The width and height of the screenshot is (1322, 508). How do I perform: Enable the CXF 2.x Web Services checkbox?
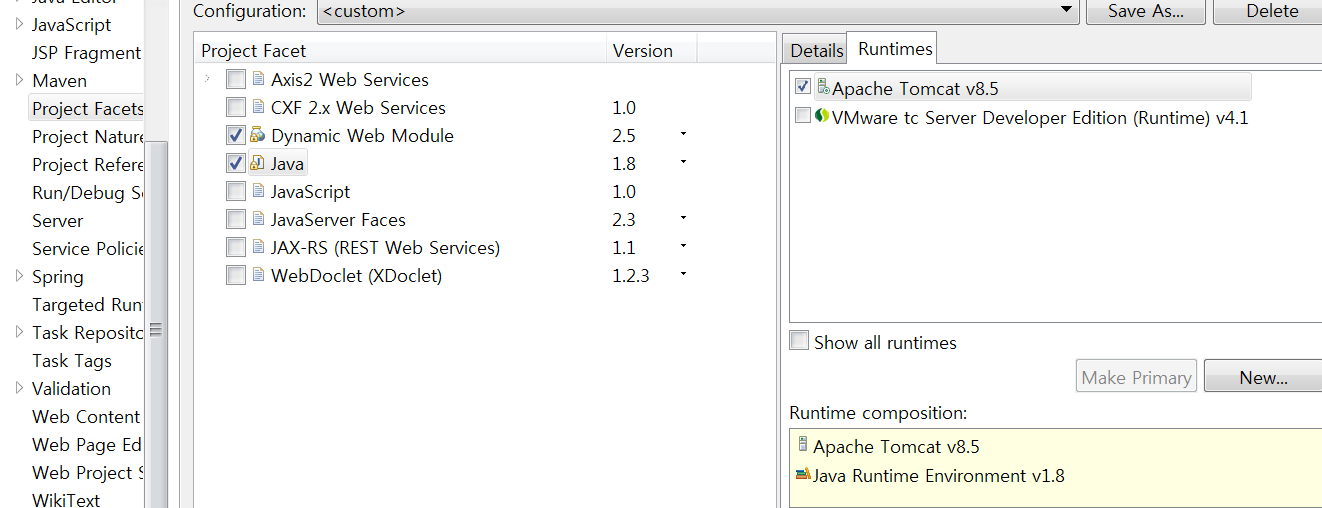[236, 107]
